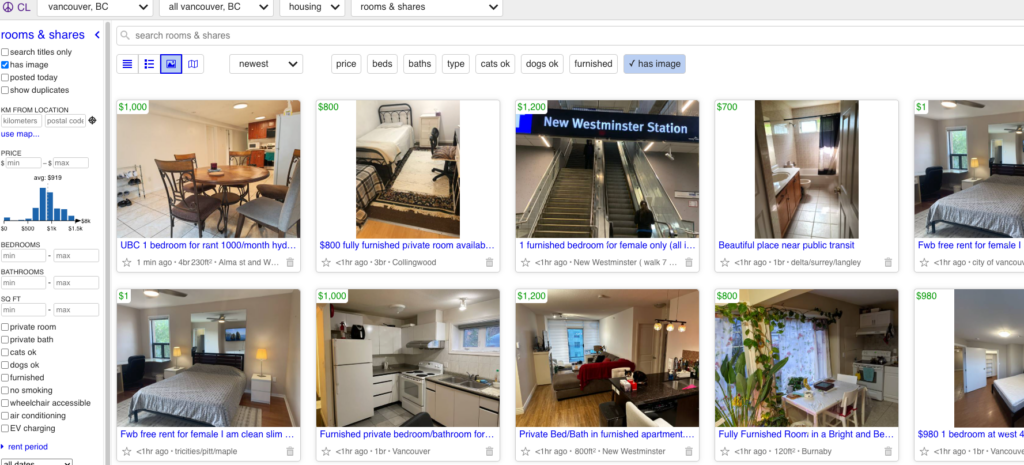Star the New Westminster furnished bedroom listing
The image size is (1024, 465).
[x=525, y=263]
